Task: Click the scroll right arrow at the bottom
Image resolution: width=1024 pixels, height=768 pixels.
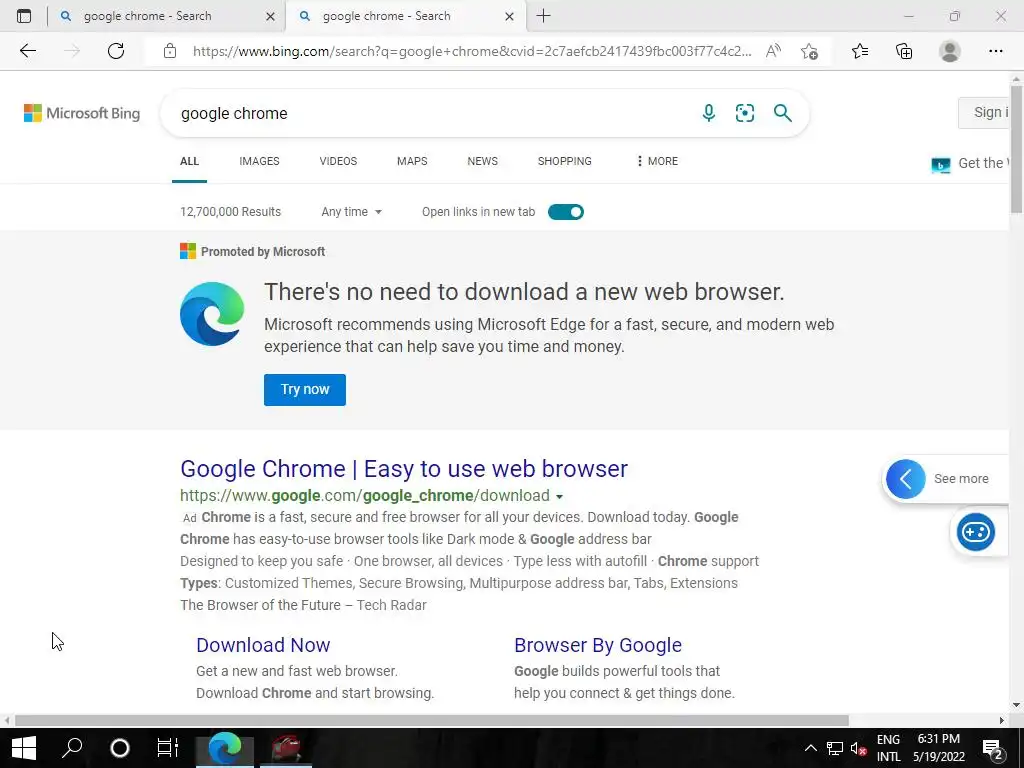Action: tap(1002, 721)
